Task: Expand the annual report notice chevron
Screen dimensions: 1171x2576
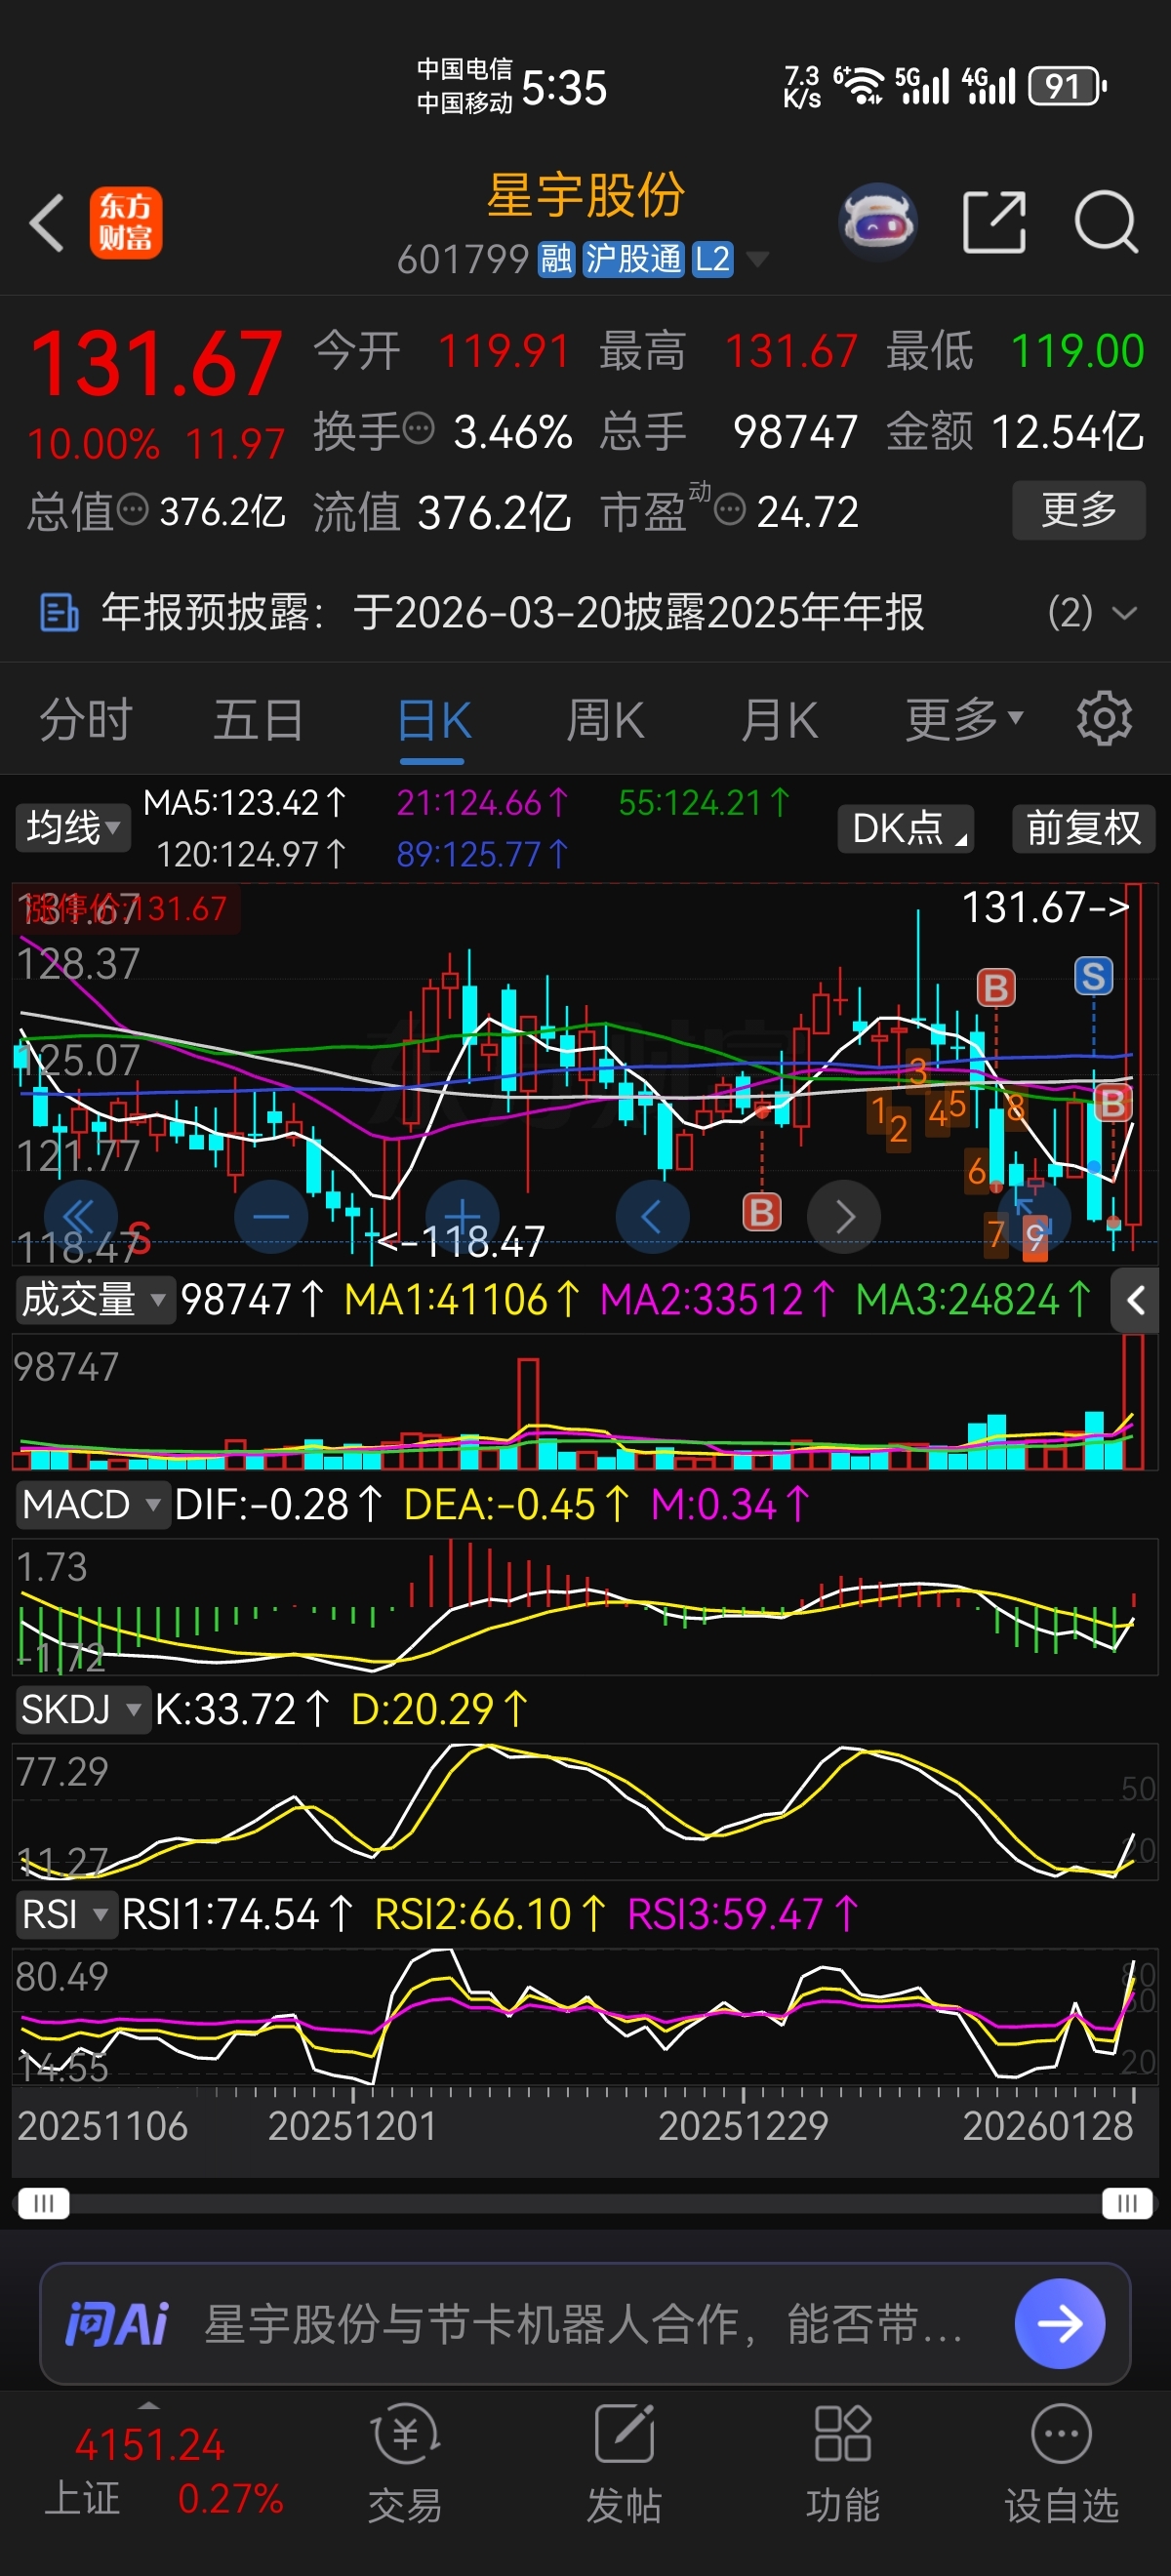Action: 1124,612
